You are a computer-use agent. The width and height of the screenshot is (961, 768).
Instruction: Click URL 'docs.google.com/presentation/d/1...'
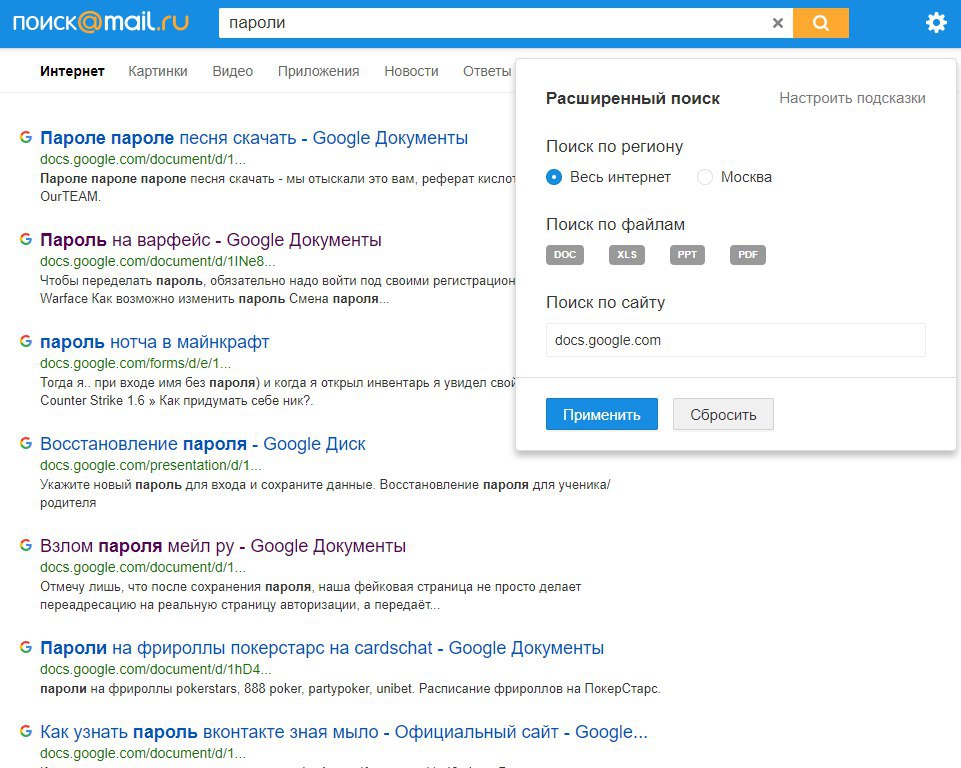point(151,465)
